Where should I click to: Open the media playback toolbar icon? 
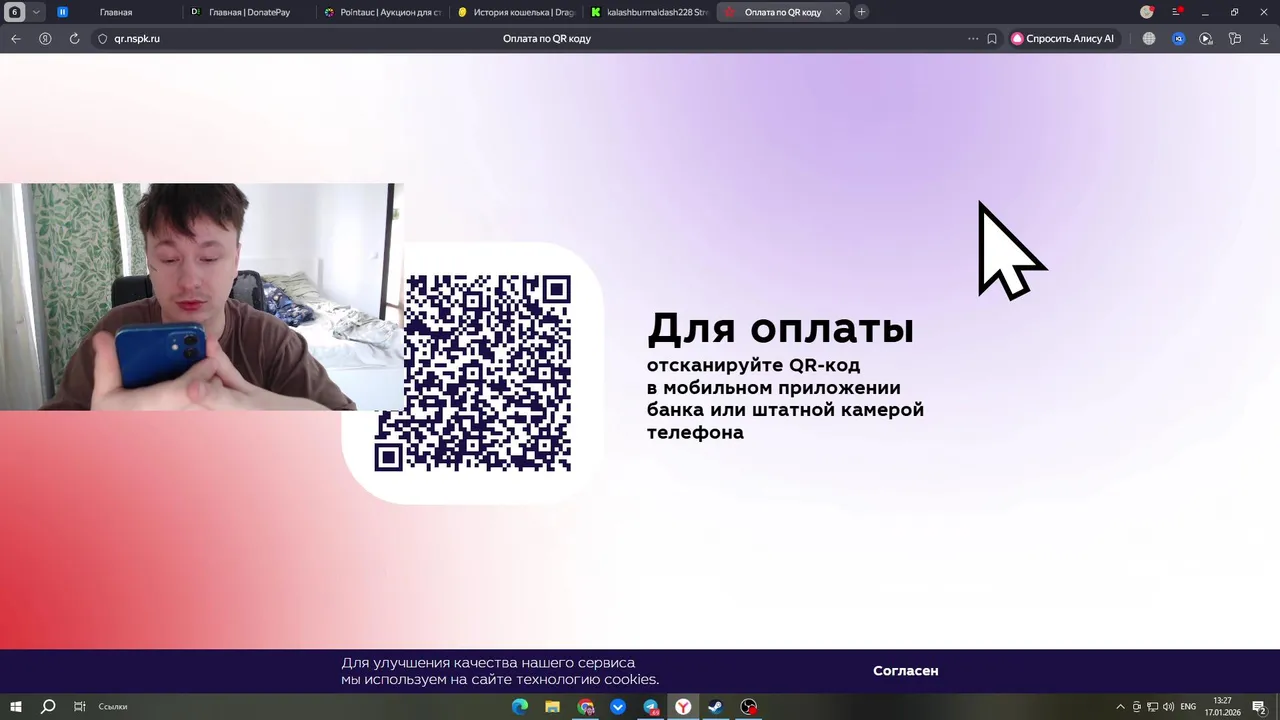tap(1206, 39)
